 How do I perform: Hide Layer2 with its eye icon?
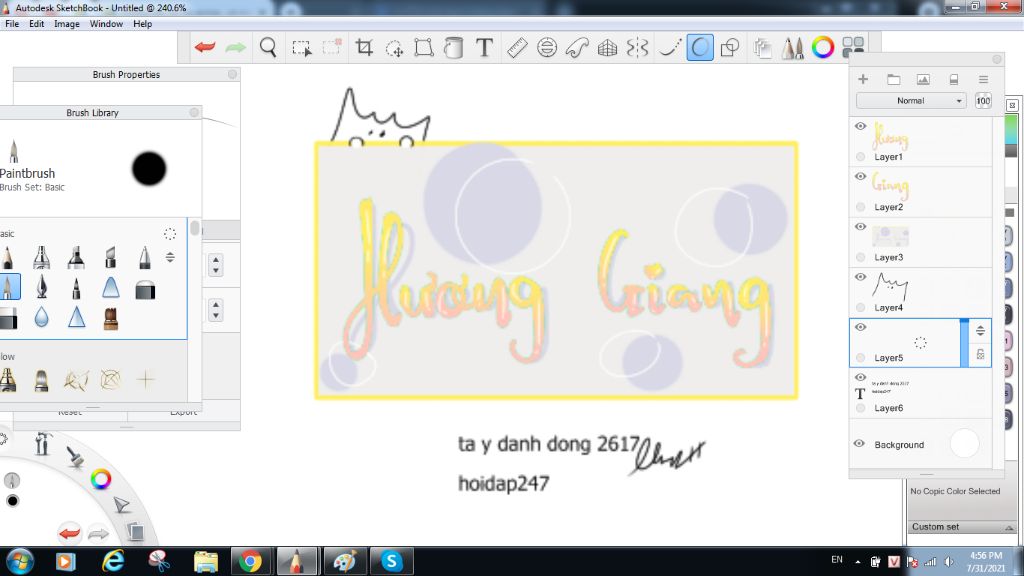tap(860, 176)
